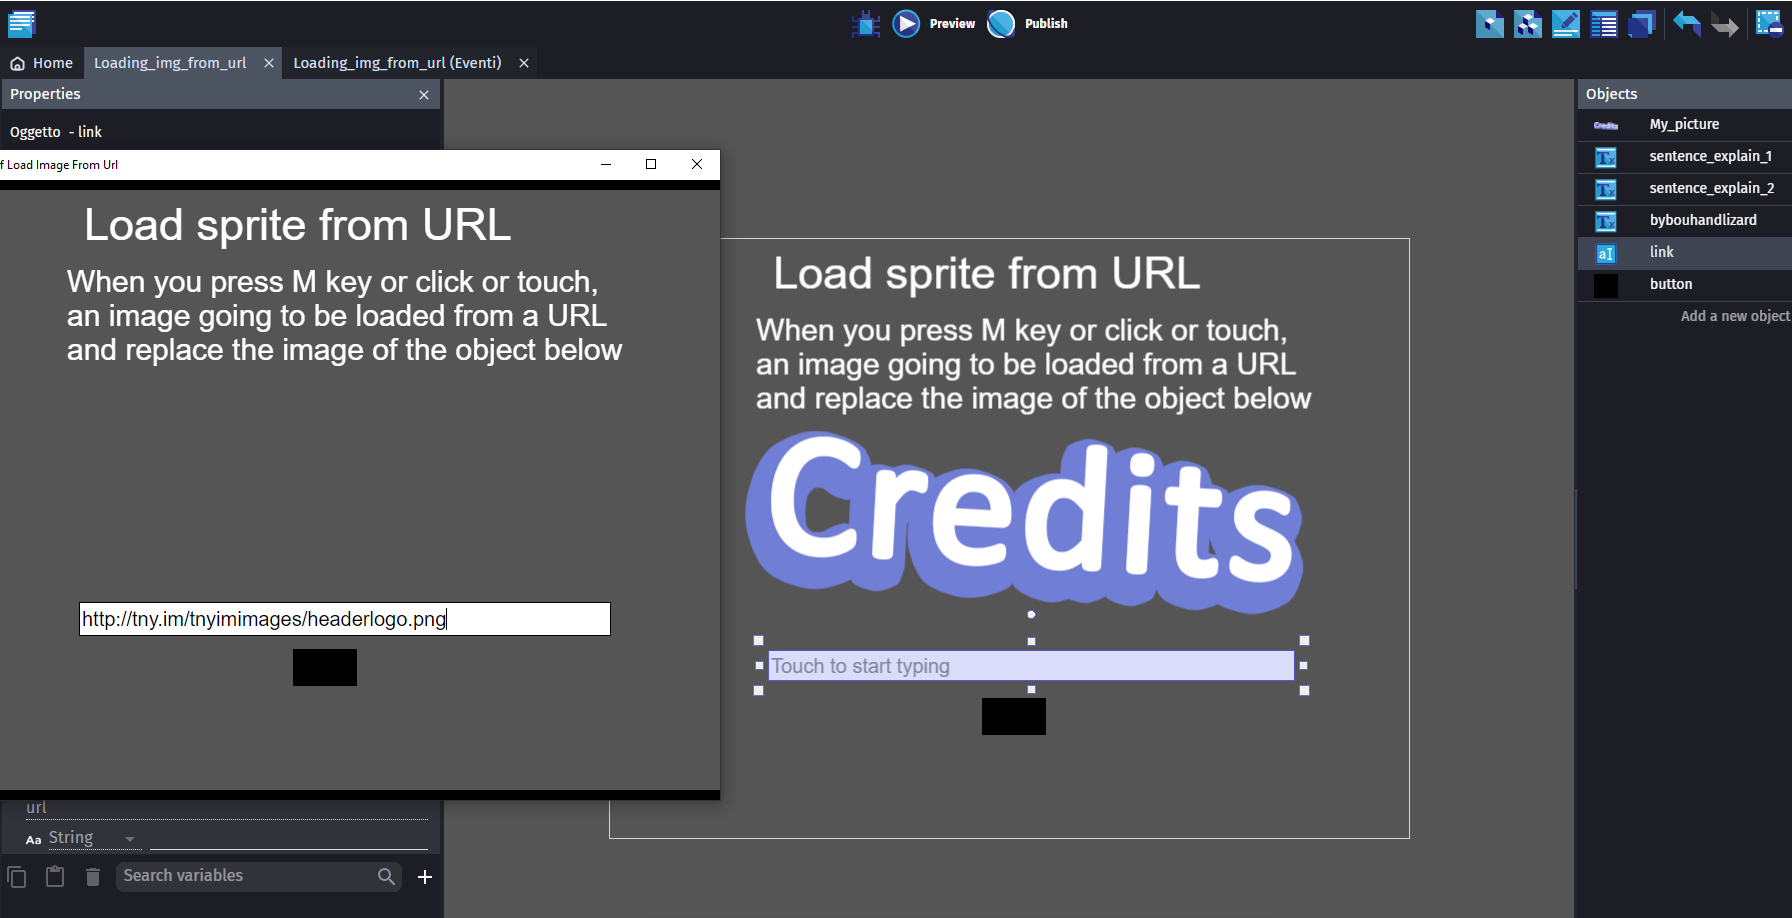This screenshot has height=918, width=1792.
Task: Launch the Preview of the game
Action: pos(934,23)
